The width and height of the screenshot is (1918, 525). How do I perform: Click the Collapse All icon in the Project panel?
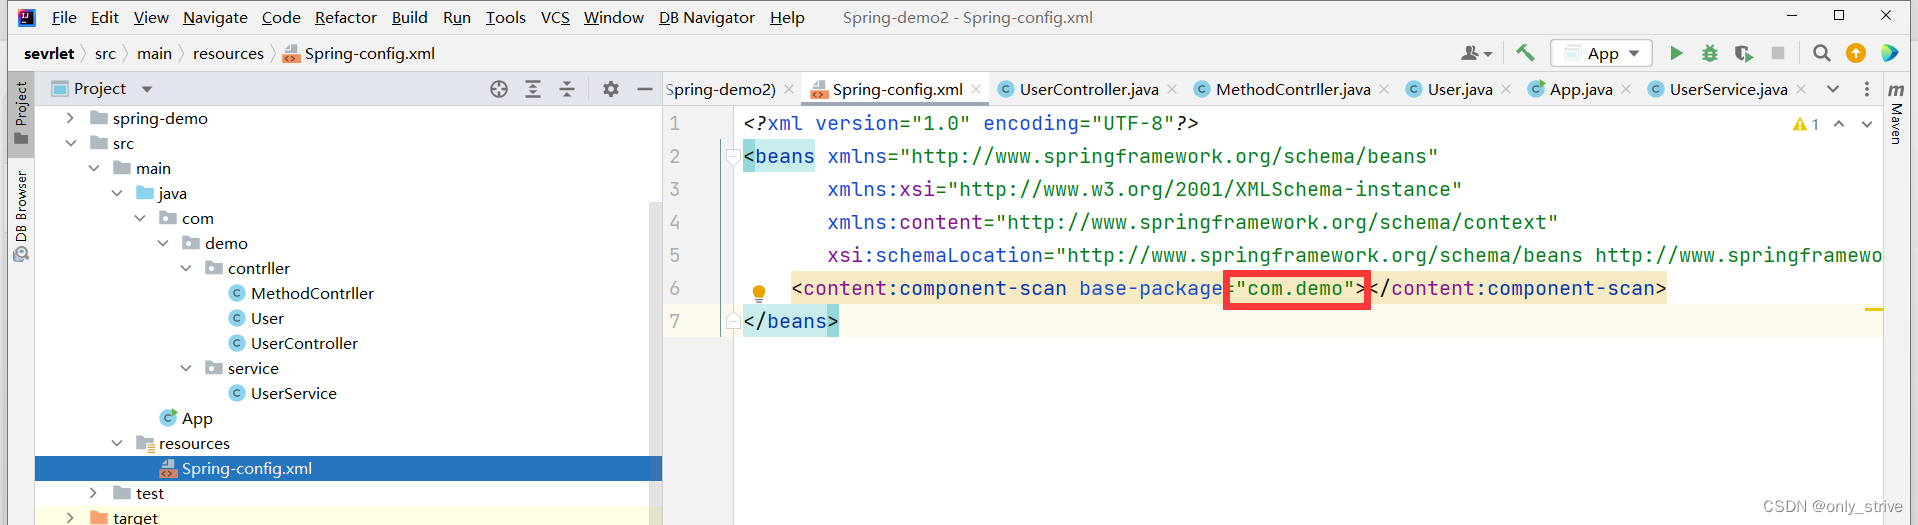coord(567,89)
